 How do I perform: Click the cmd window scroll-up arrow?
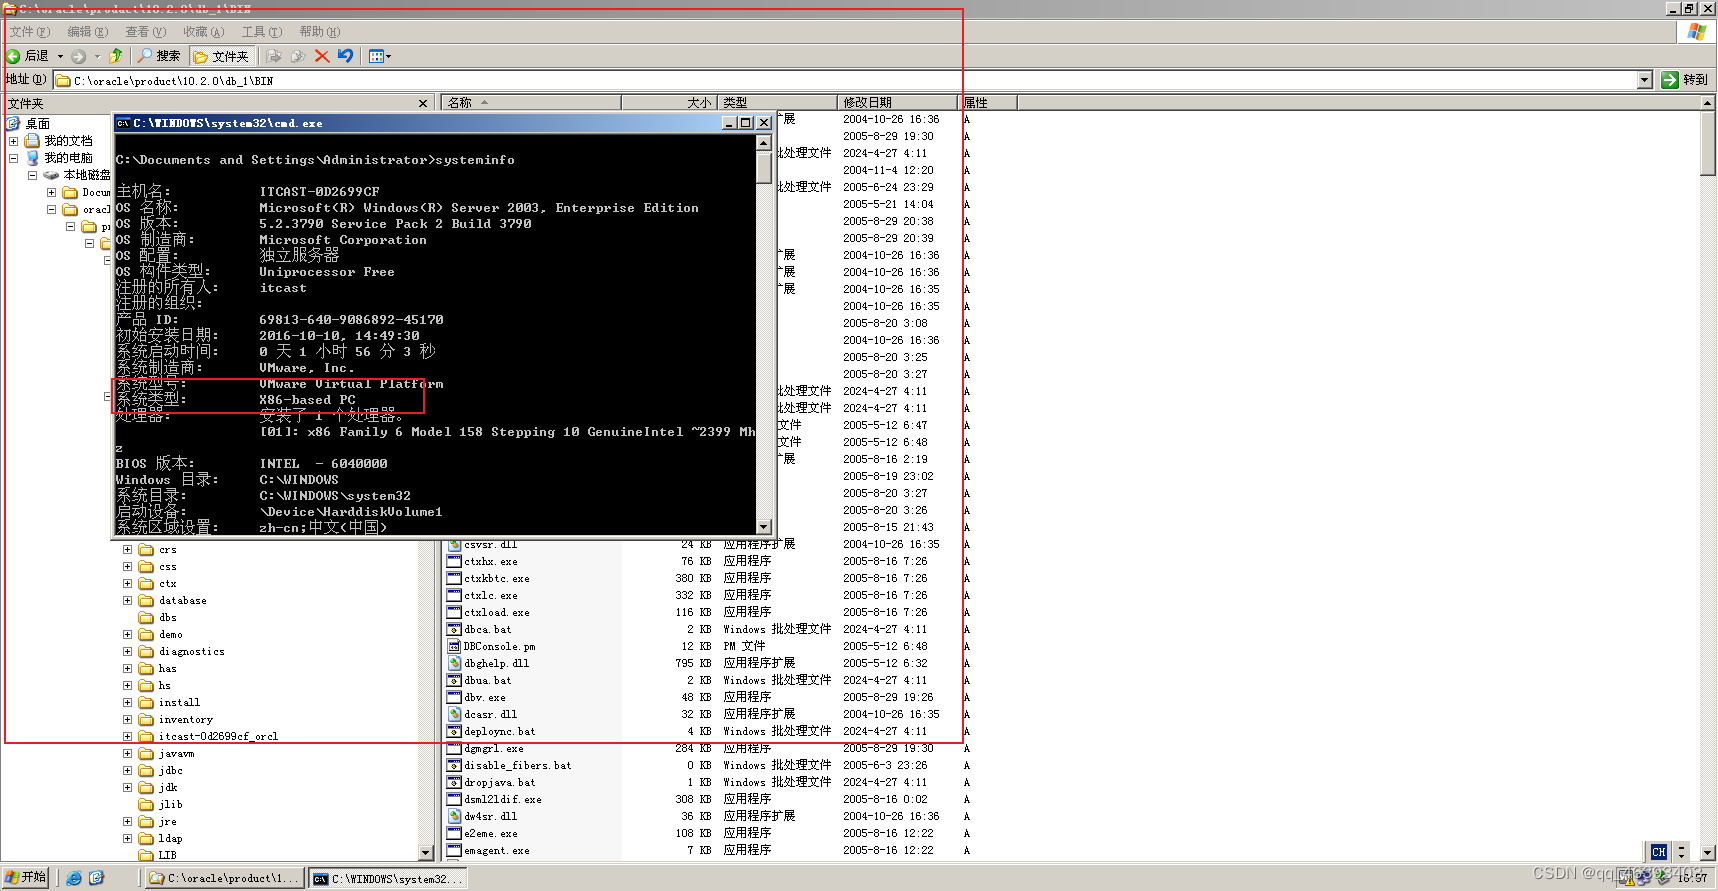tap(764, 143)
